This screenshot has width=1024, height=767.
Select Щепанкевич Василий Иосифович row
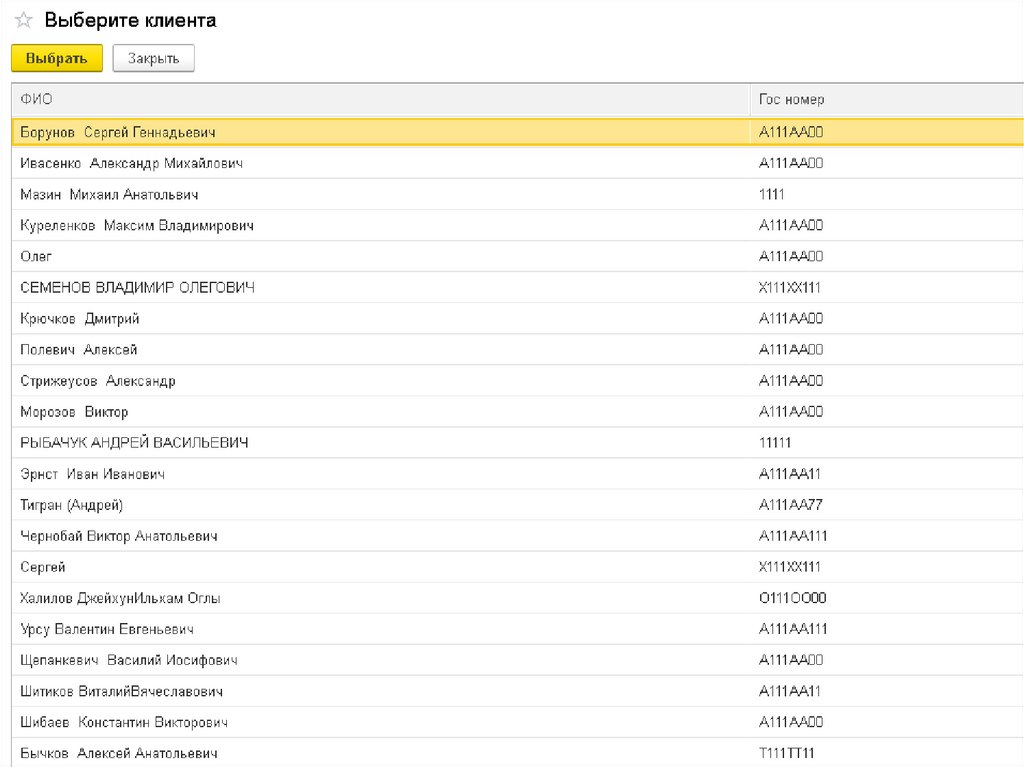pyautogui.click(x=128, y=661)
